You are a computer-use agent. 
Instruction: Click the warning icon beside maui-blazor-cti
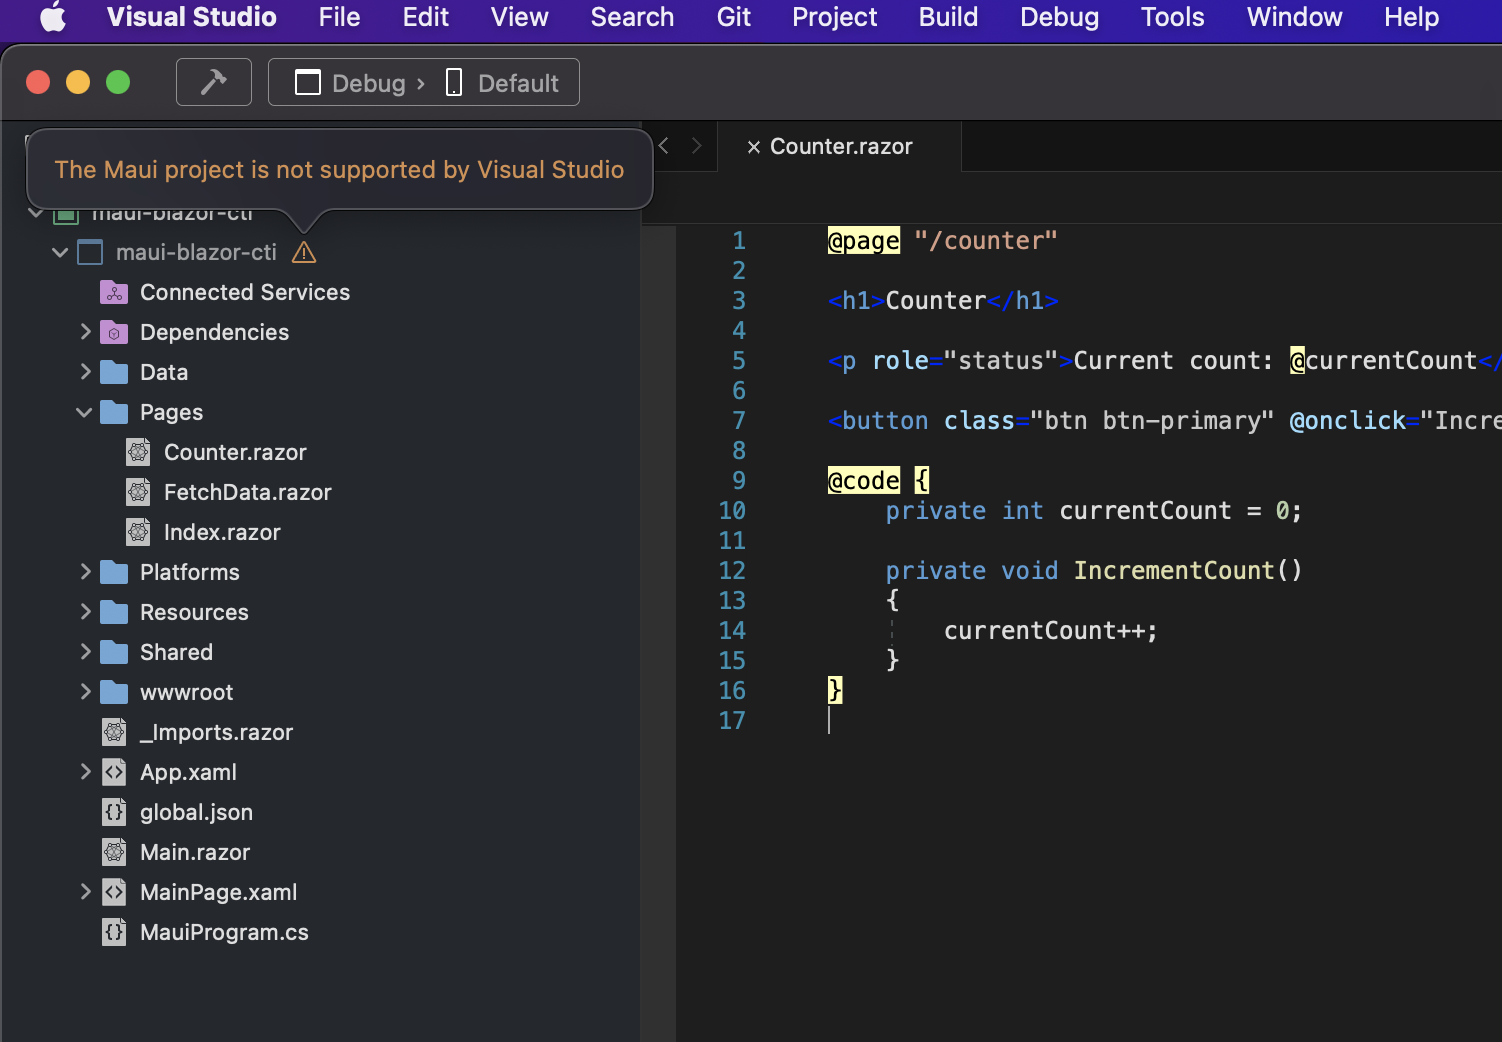(x=304, y=253)
